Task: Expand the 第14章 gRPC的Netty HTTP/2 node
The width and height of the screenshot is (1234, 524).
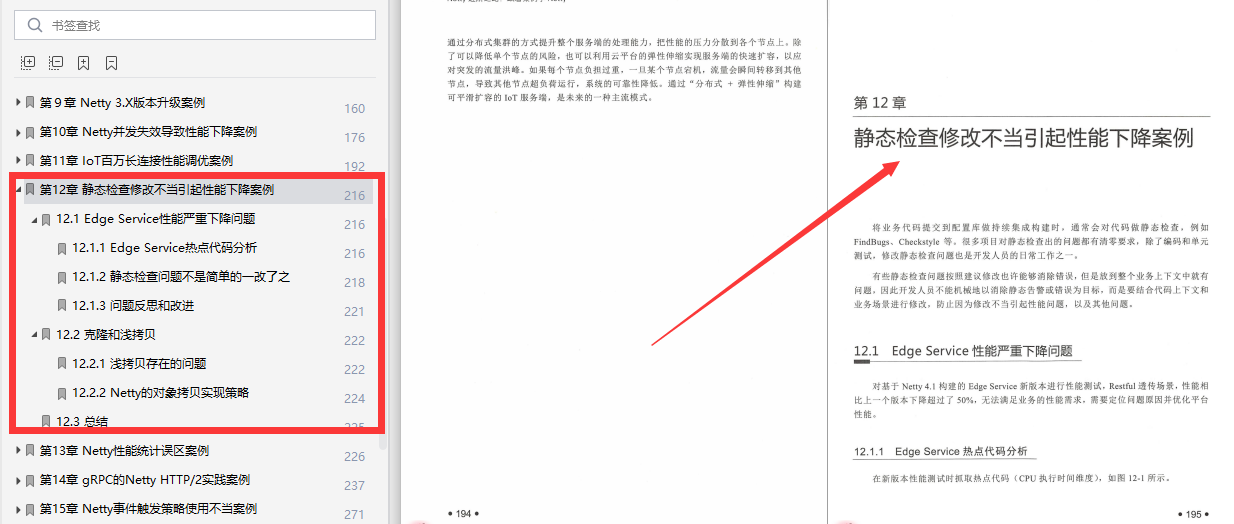Action: coord(18,480)
